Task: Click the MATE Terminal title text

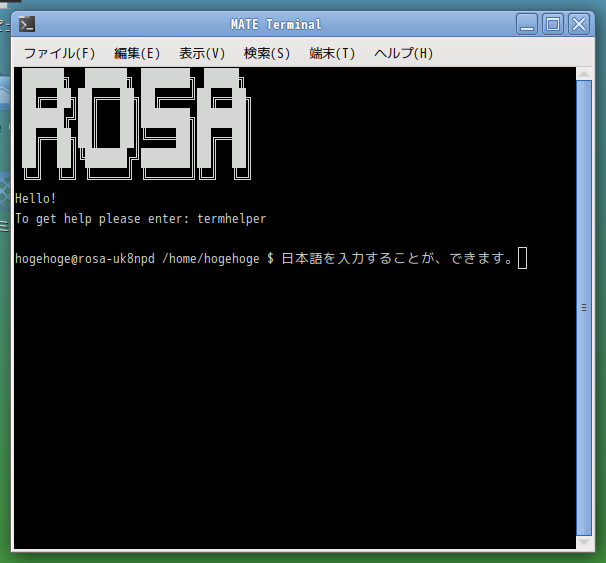Action: coord(276,24)
